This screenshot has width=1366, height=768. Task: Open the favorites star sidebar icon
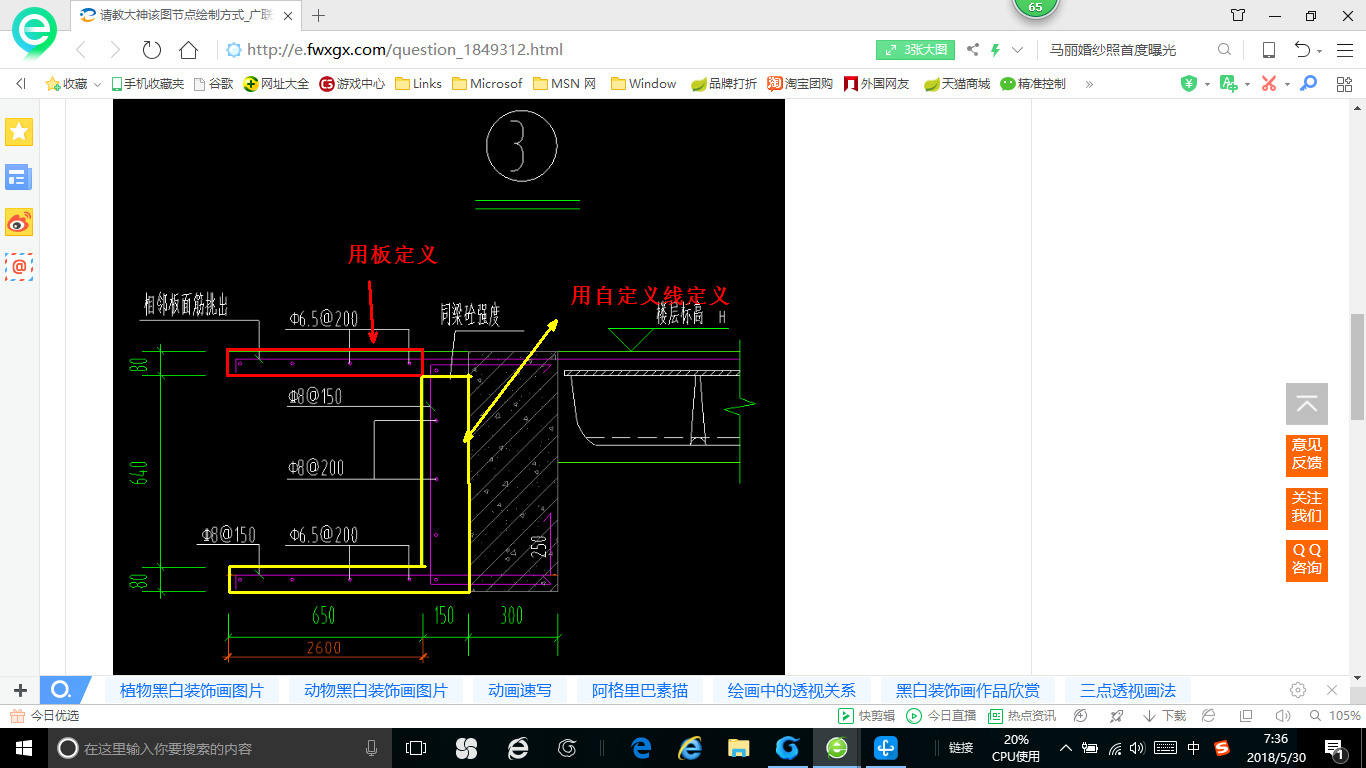(x=19, y=131)
